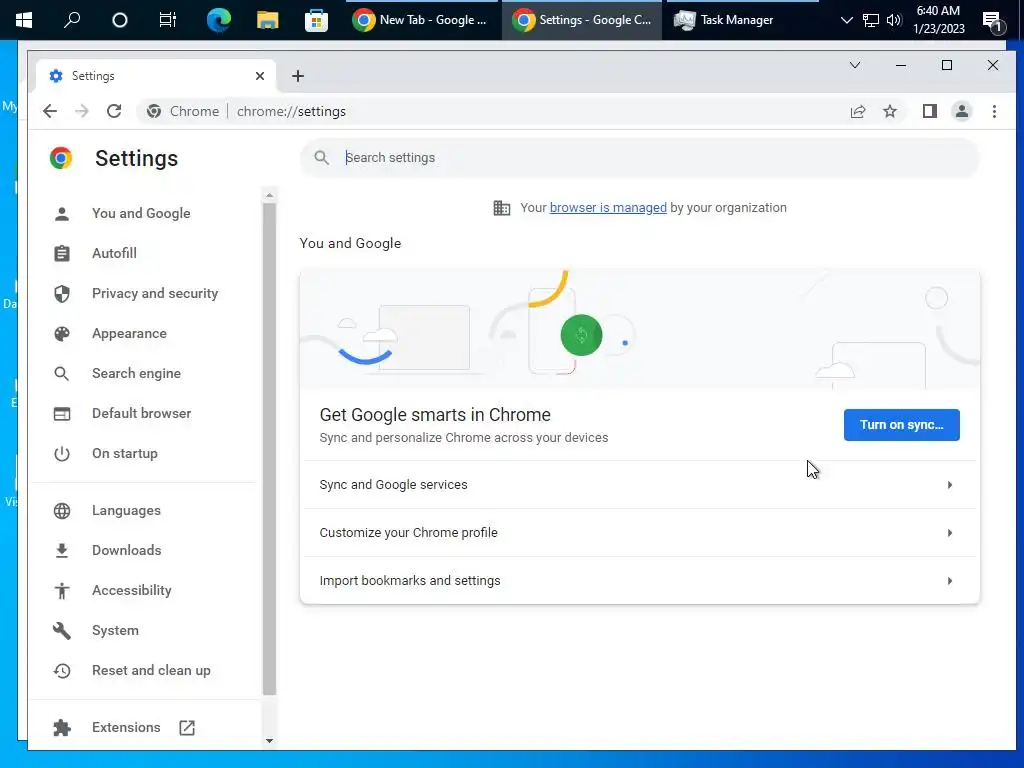
Task: Expand Sync and Google services arrow
Action: (x=950, y=485)
